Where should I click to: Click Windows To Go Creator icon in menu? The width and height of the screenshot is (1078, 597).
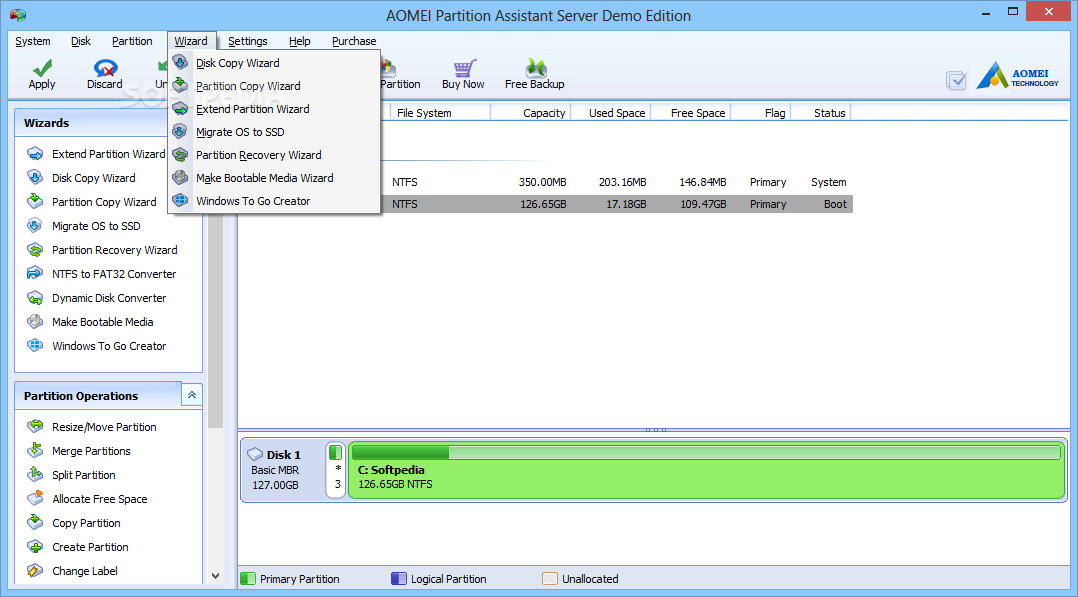click(180, 201)
